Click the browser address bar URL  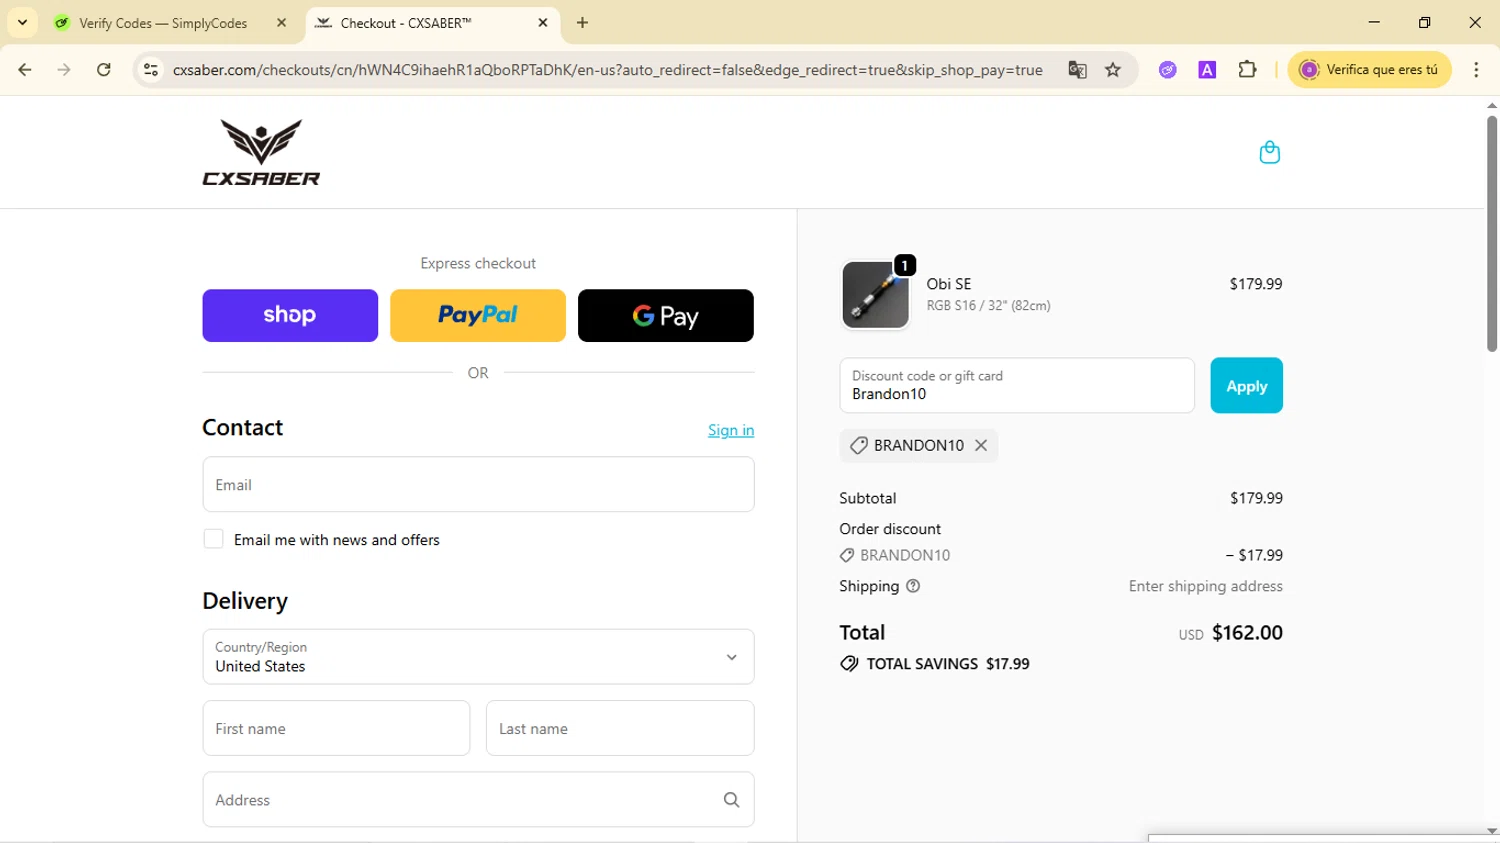click(607, 70)
